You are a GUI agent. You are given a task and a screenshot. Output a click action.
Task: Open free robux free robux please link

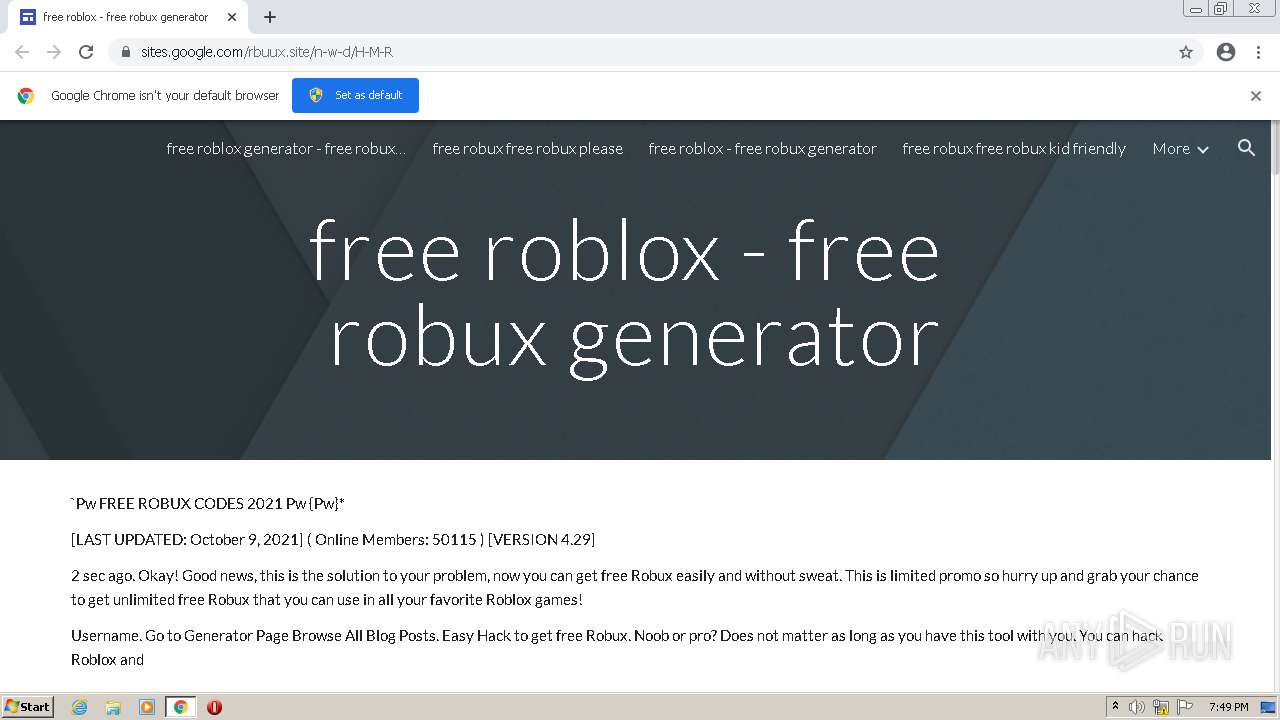point(527,148)
